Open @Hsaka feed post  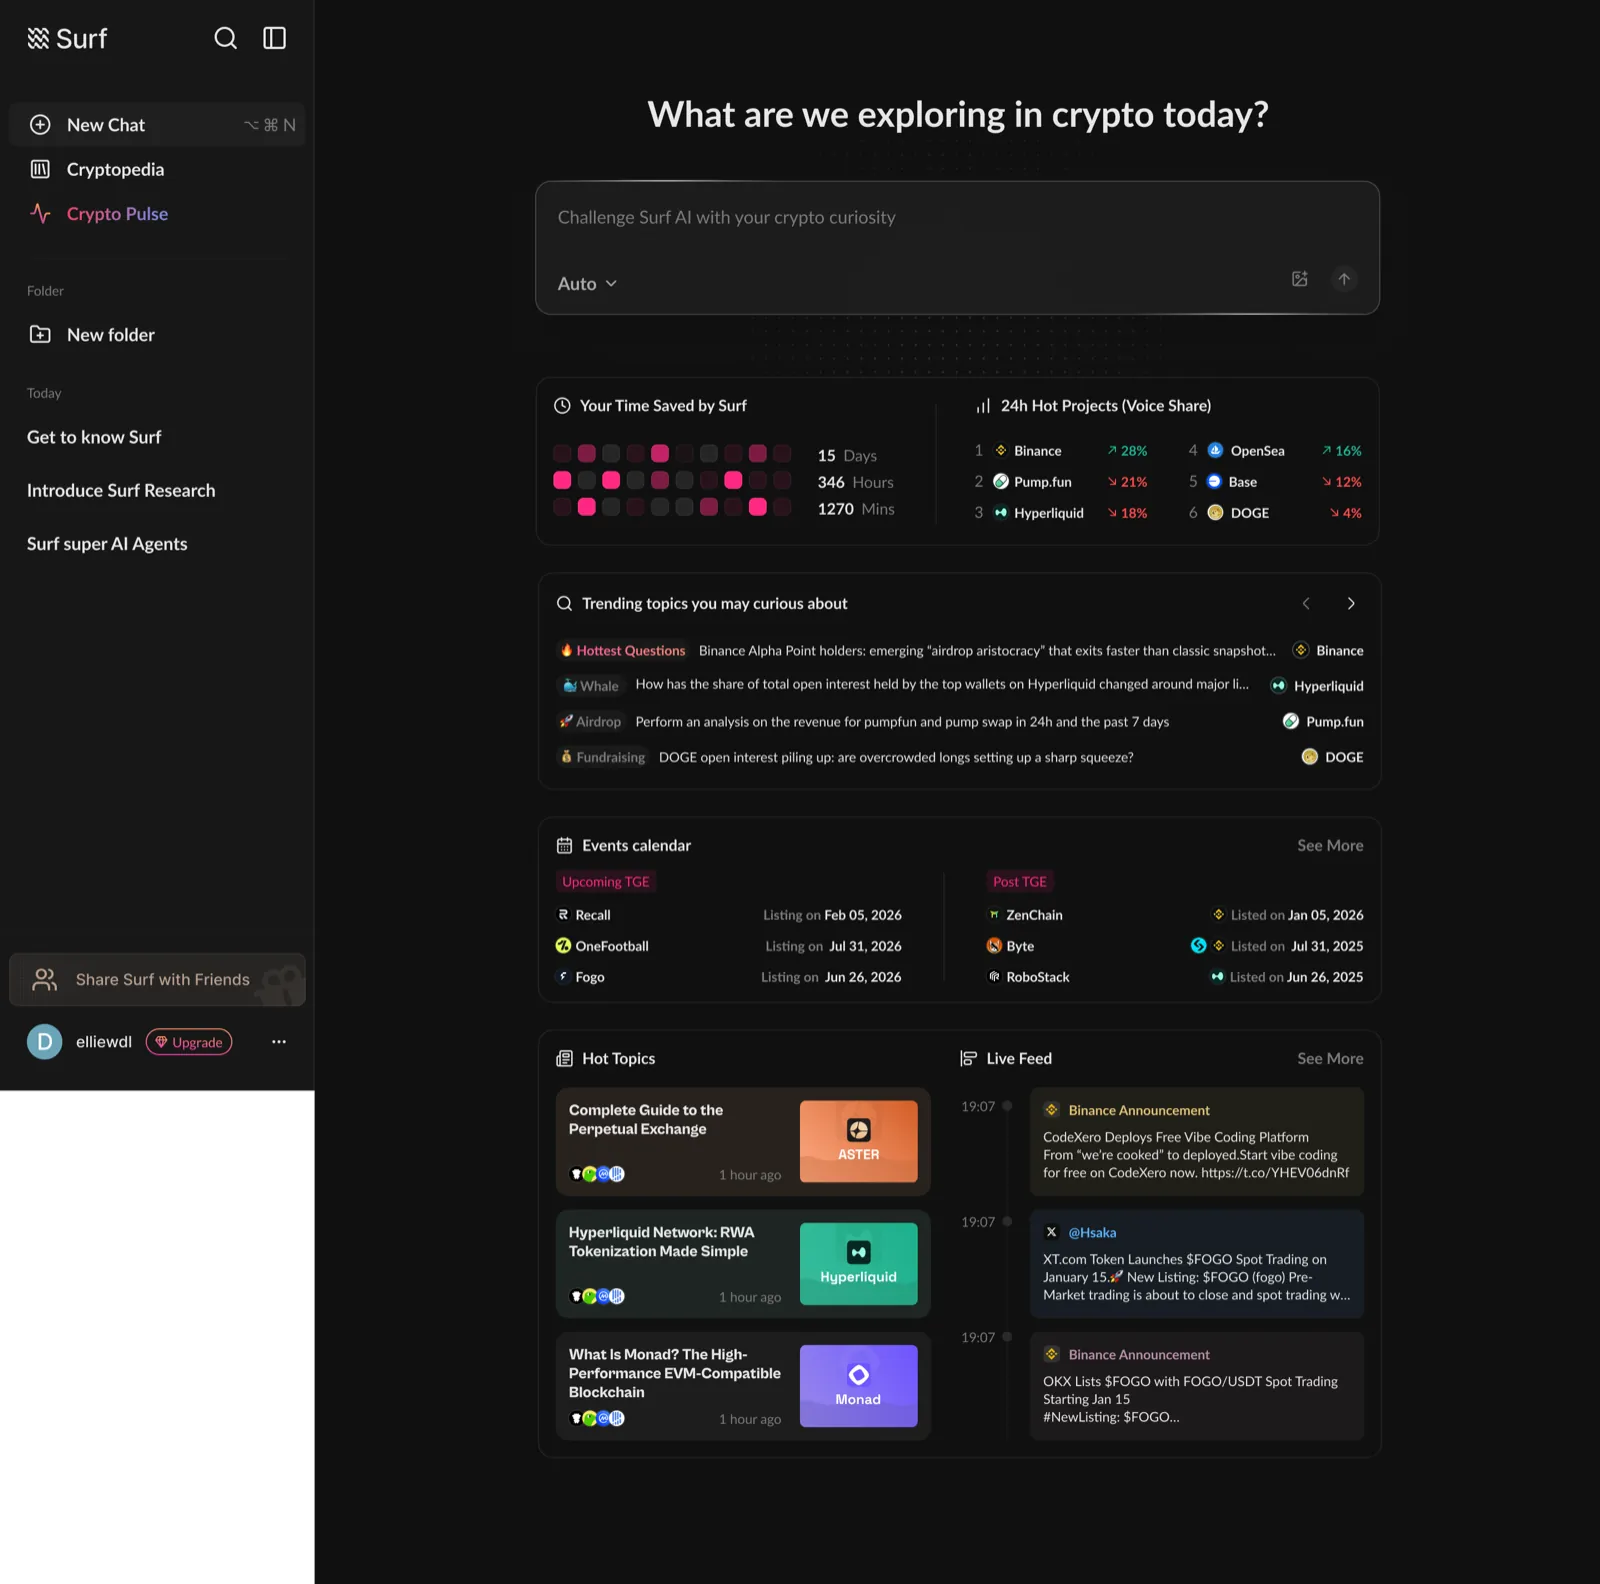click(x=1197, y=1264)
